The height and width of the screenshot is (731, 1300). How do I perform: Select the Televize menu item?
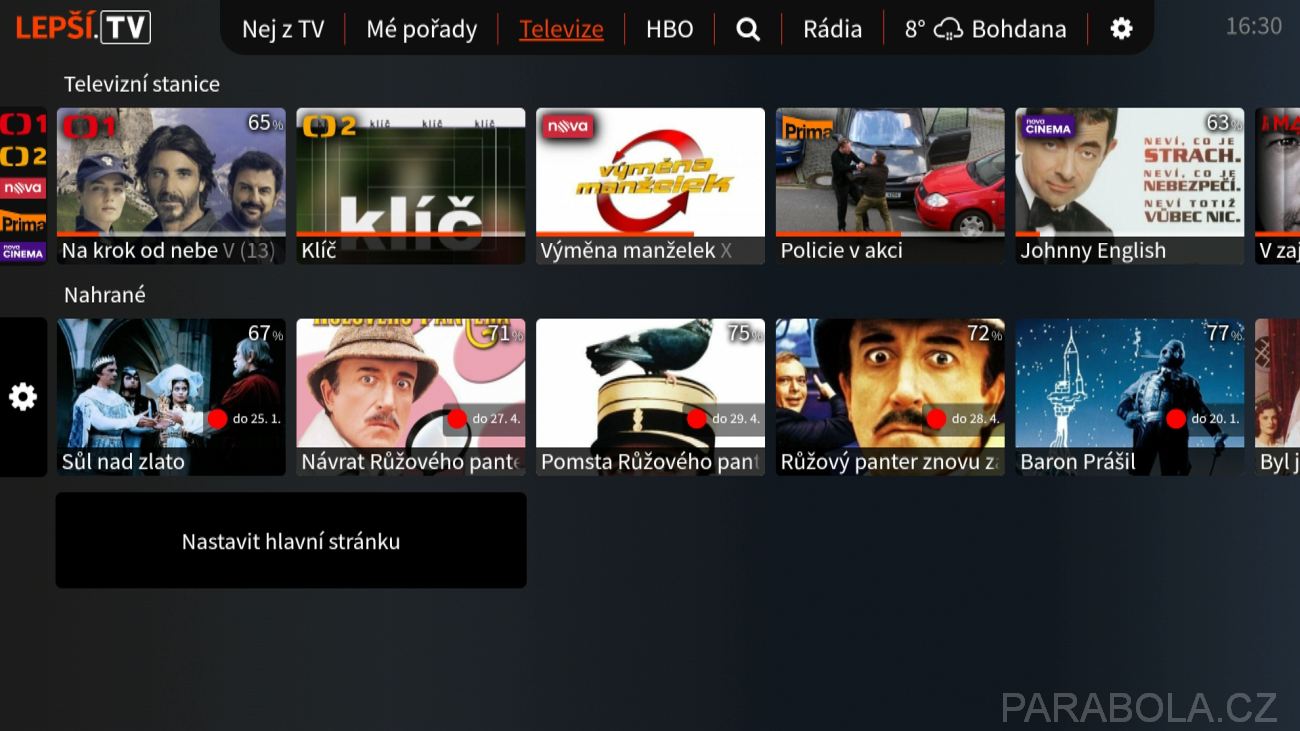(561, 29)
